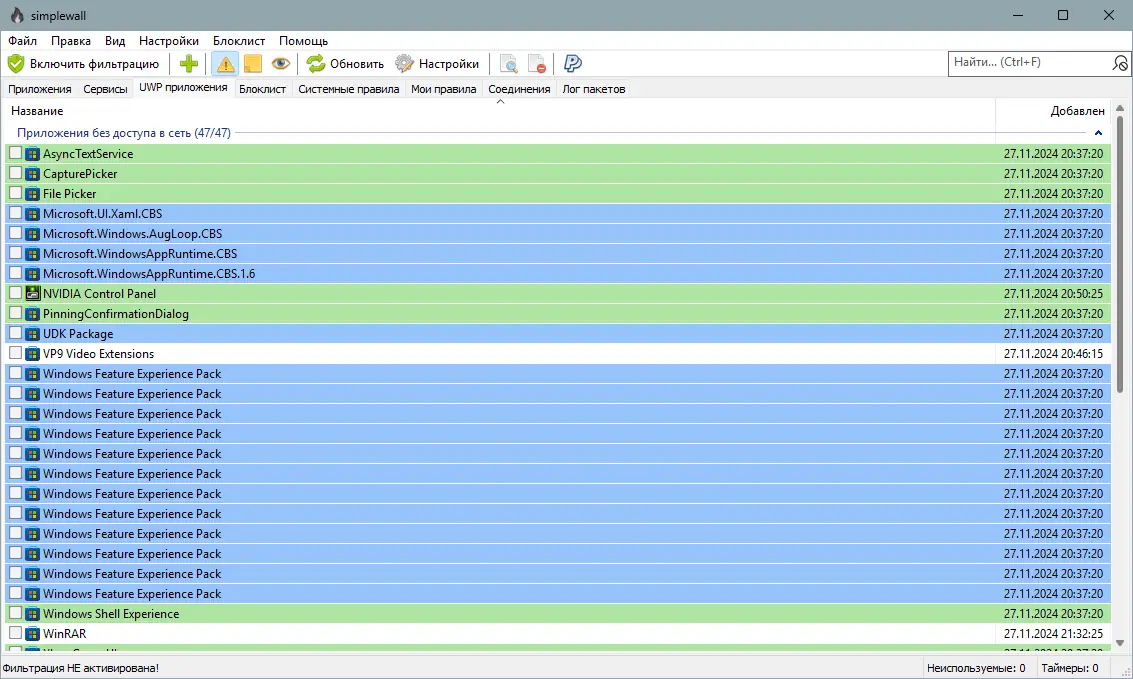
Task: Open the Помощь menu
Action: point(303,41)
